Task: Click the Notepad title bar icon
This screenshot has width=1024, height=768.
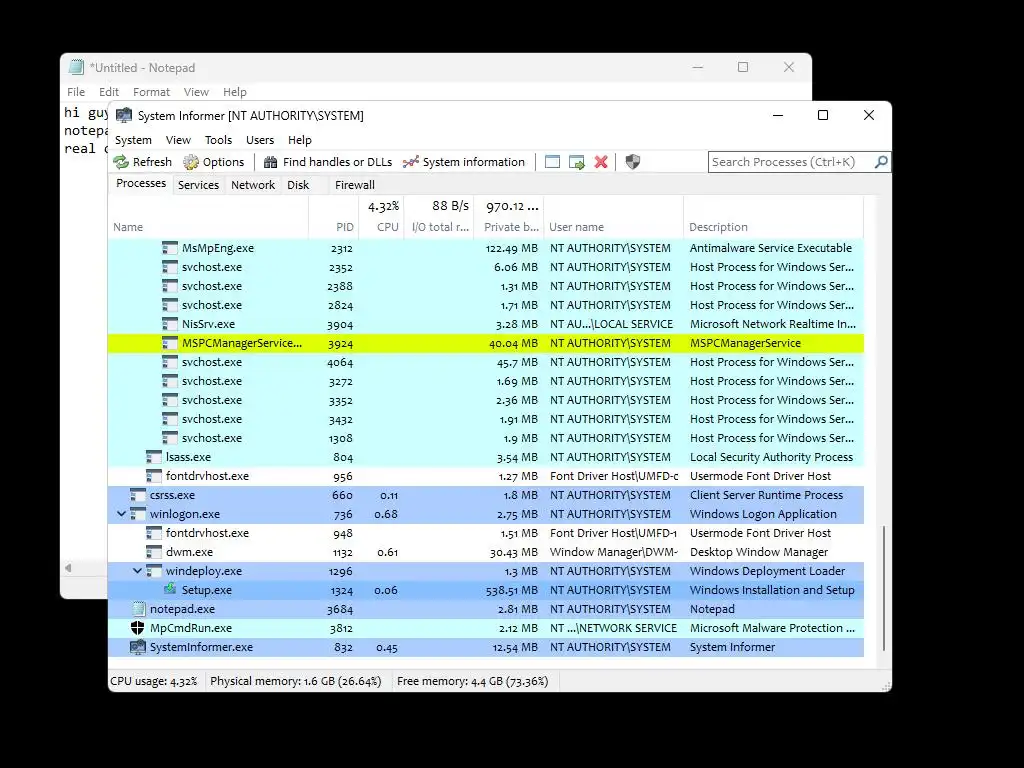Action: coord(76,67)
